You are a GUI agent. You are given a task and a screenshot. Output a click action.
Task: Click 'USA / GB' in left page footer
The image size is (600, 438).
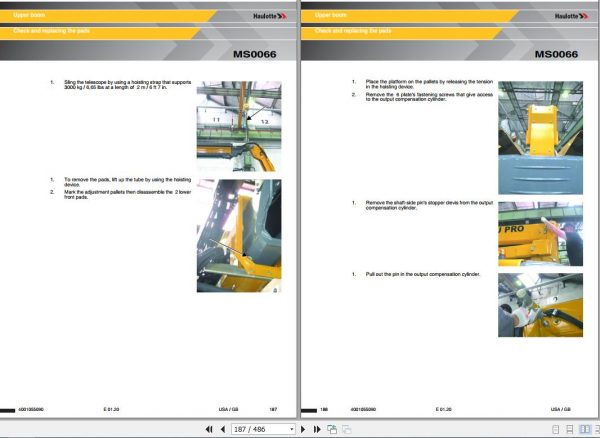(228, 409)
